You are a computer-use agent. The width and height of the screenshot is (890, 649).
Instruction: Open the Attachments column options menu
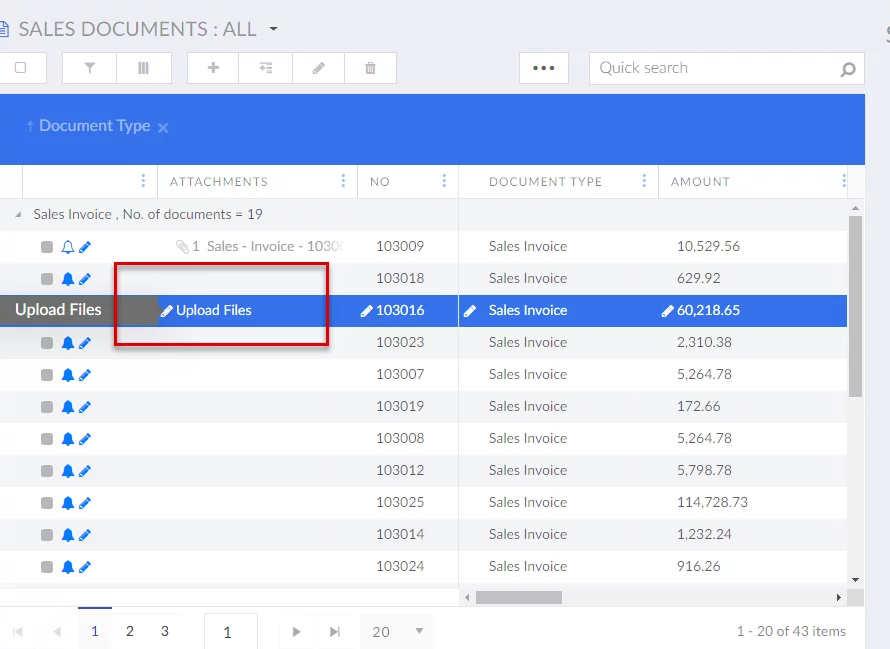[x=343, y=181]
